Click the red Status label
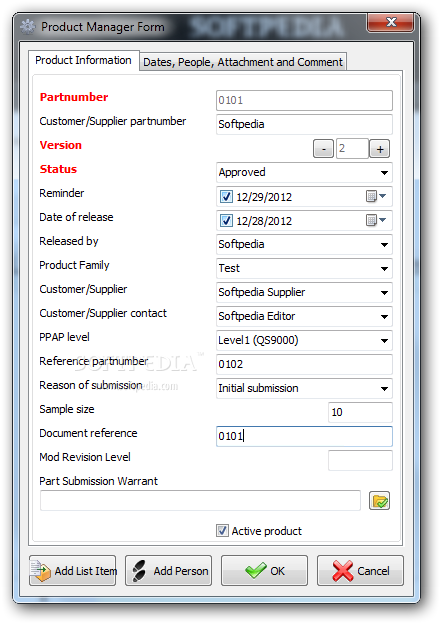Viewport: 441px width, 624px height. point(59,169)
